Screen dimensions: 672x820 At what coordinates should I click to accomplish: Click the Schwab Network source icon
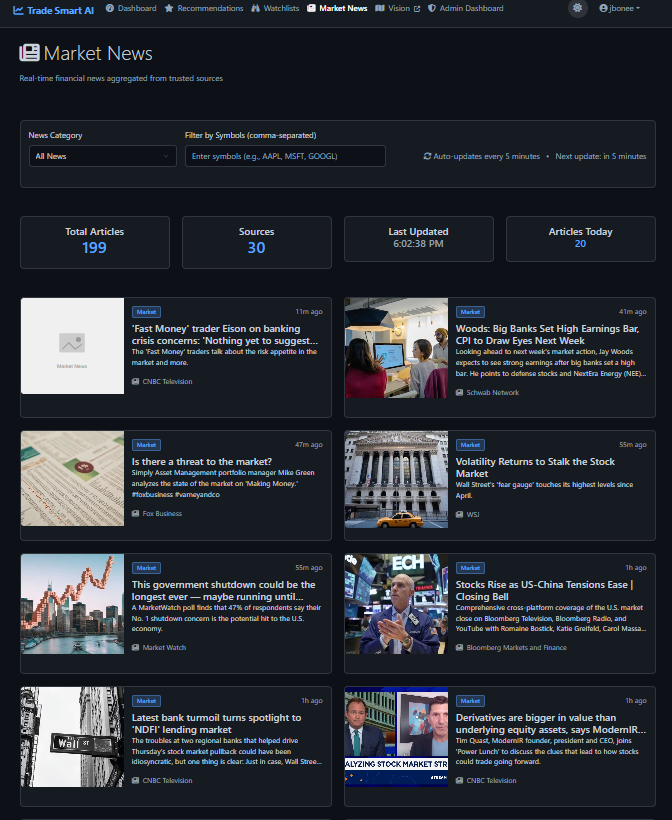point(460,392)
